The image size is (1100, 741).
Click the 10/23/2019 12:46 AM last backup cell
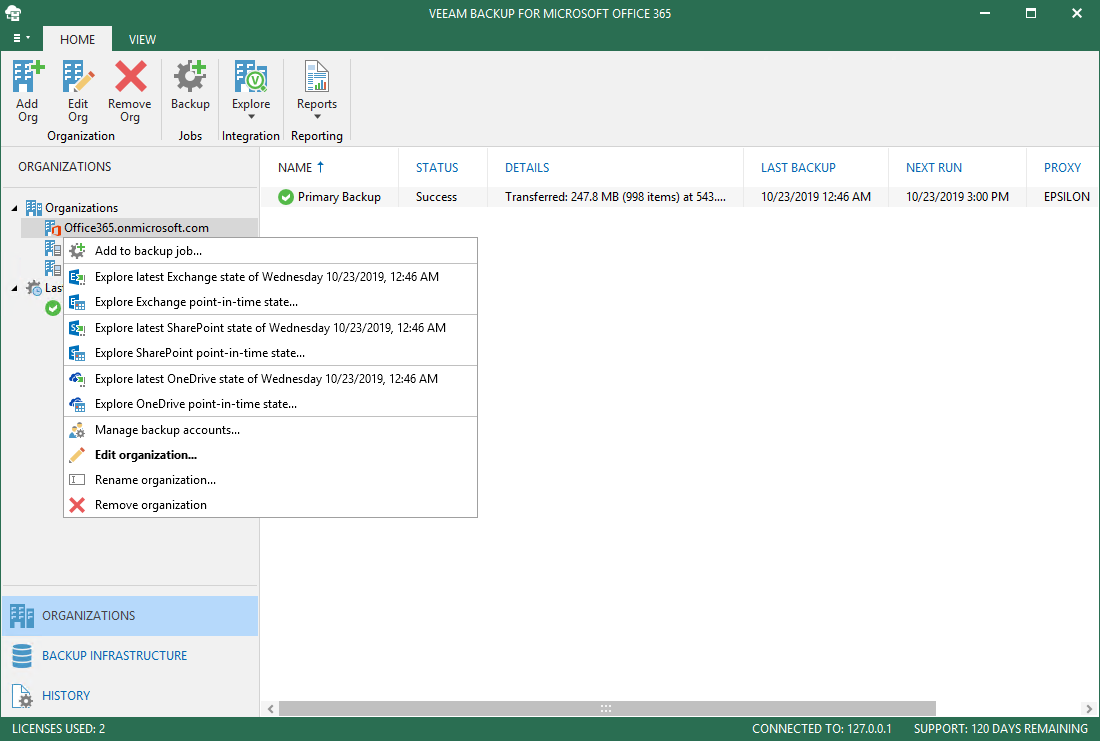click(x=816, y=197)
